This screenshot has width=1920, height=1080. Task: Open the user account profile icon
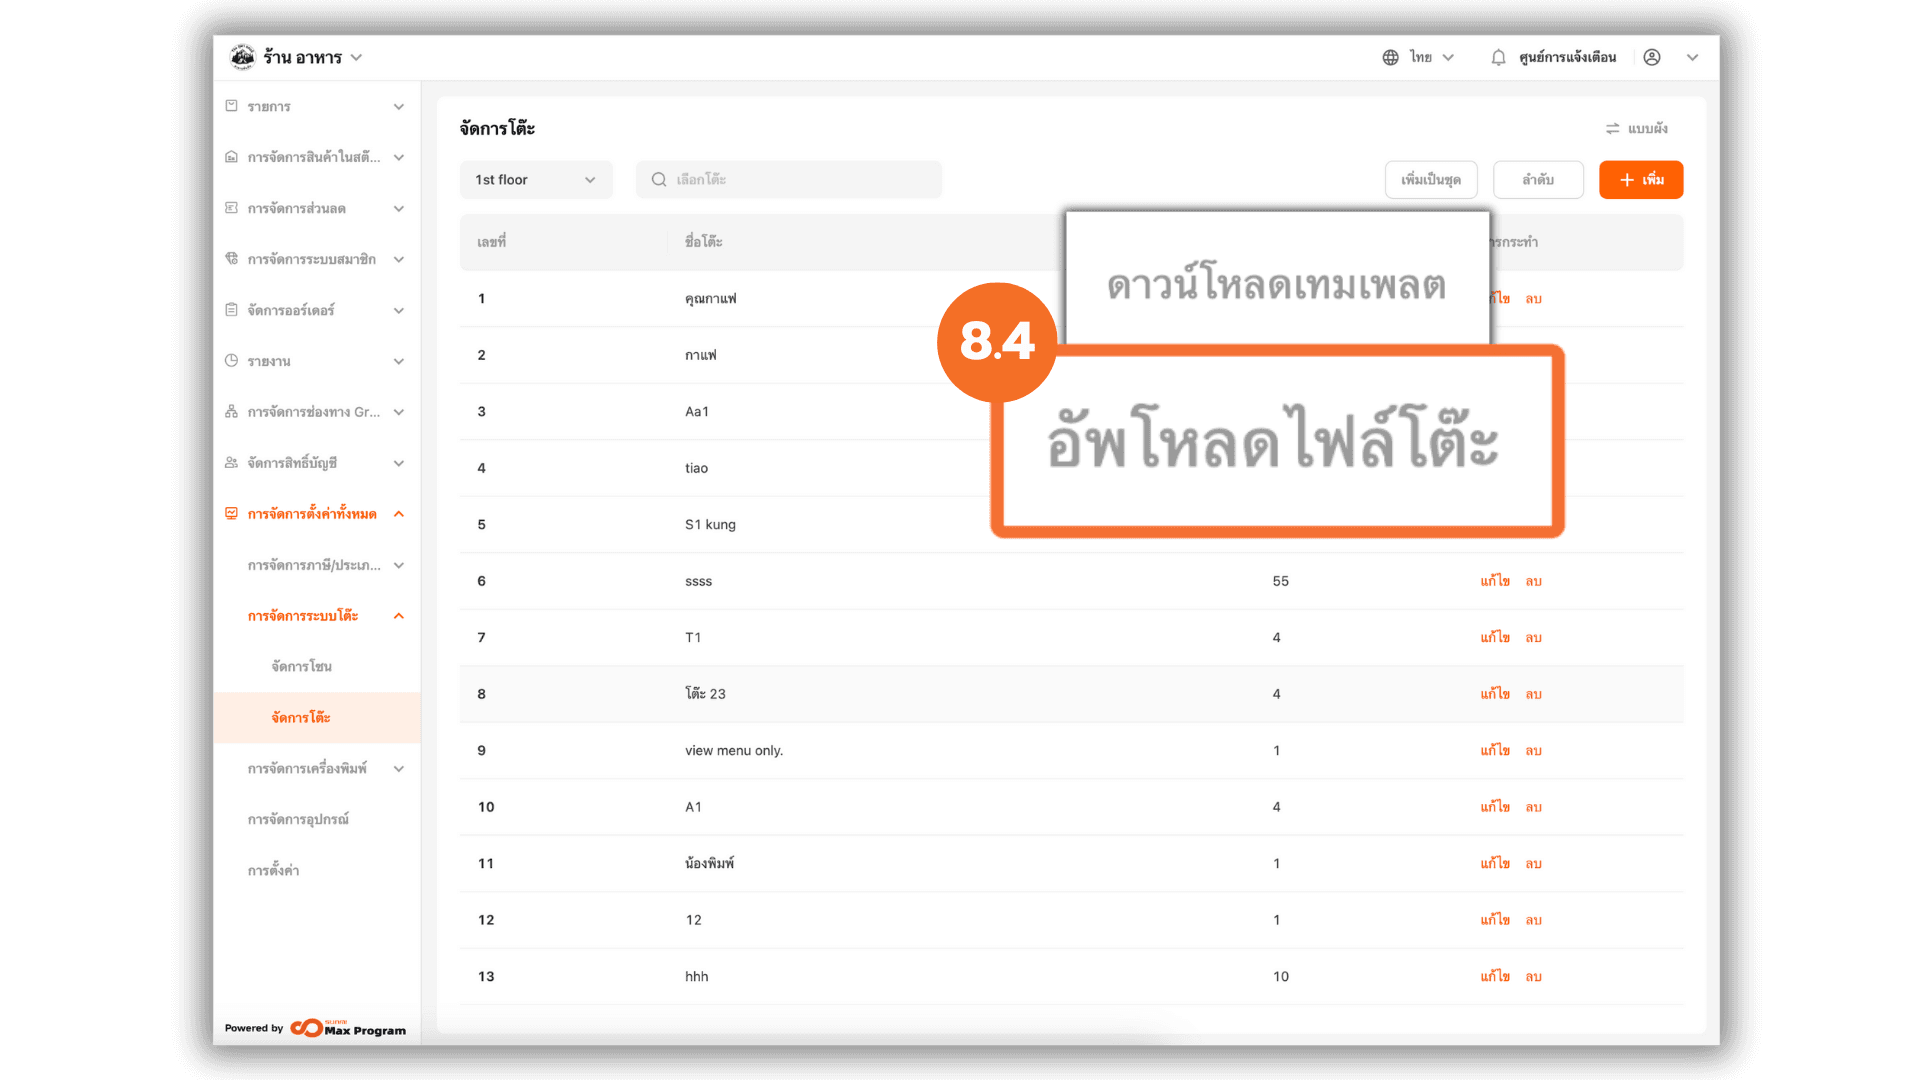pos(1652,58)
